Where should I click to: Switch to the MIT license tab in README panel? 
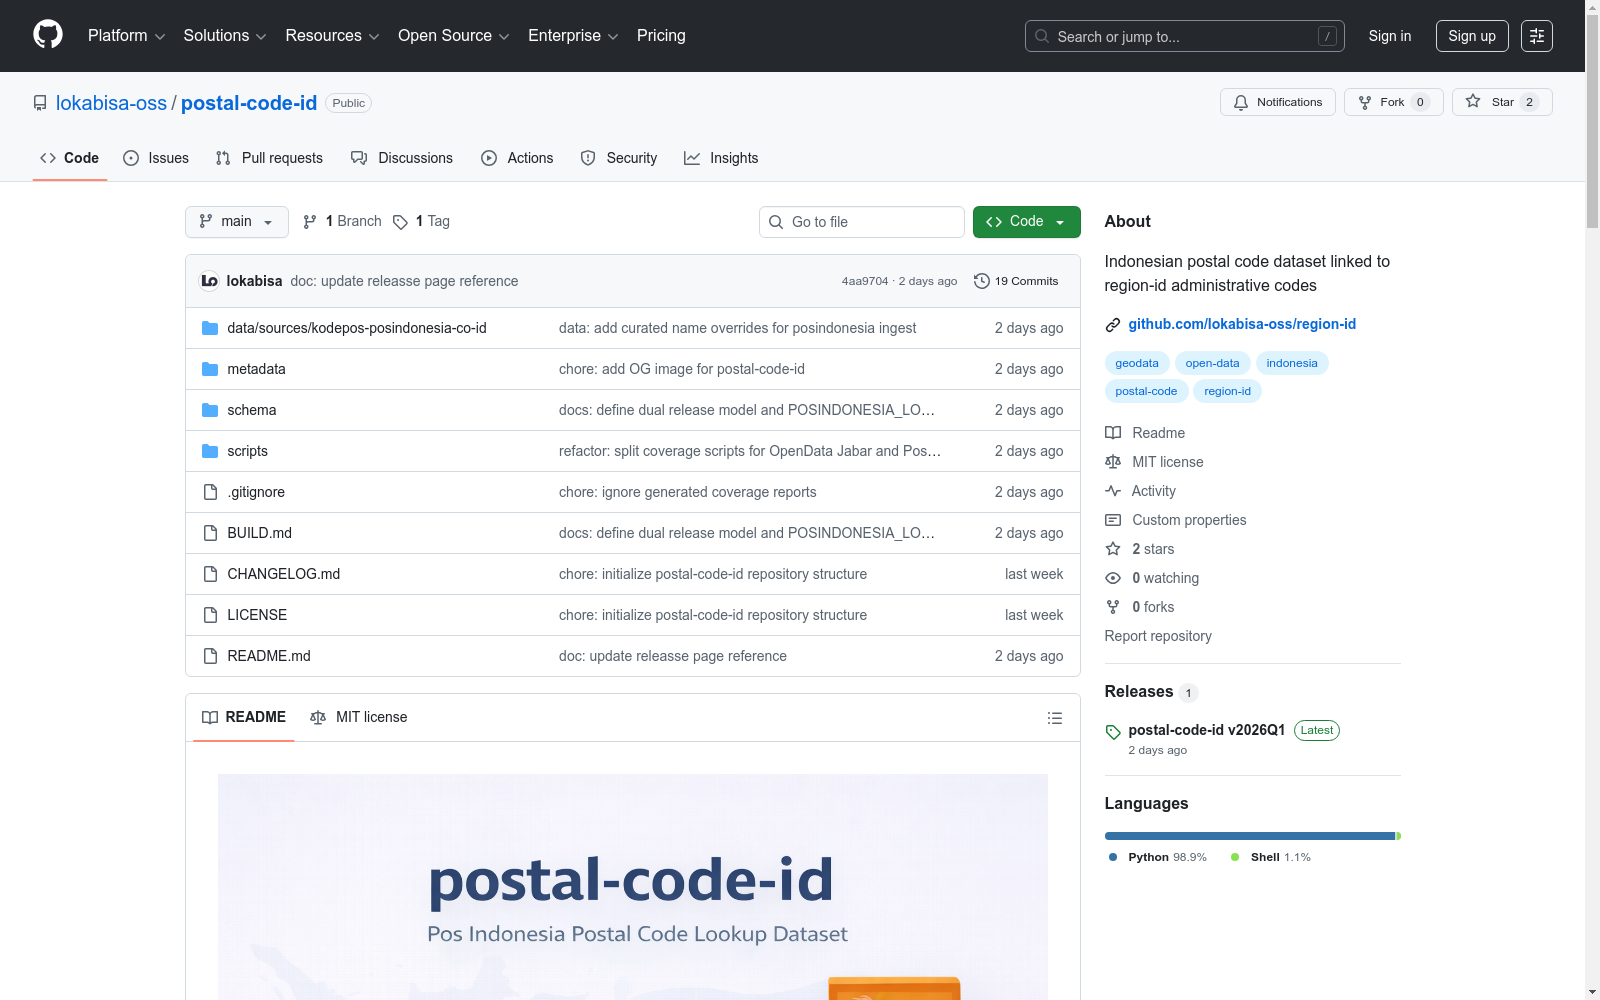(359, 718)
